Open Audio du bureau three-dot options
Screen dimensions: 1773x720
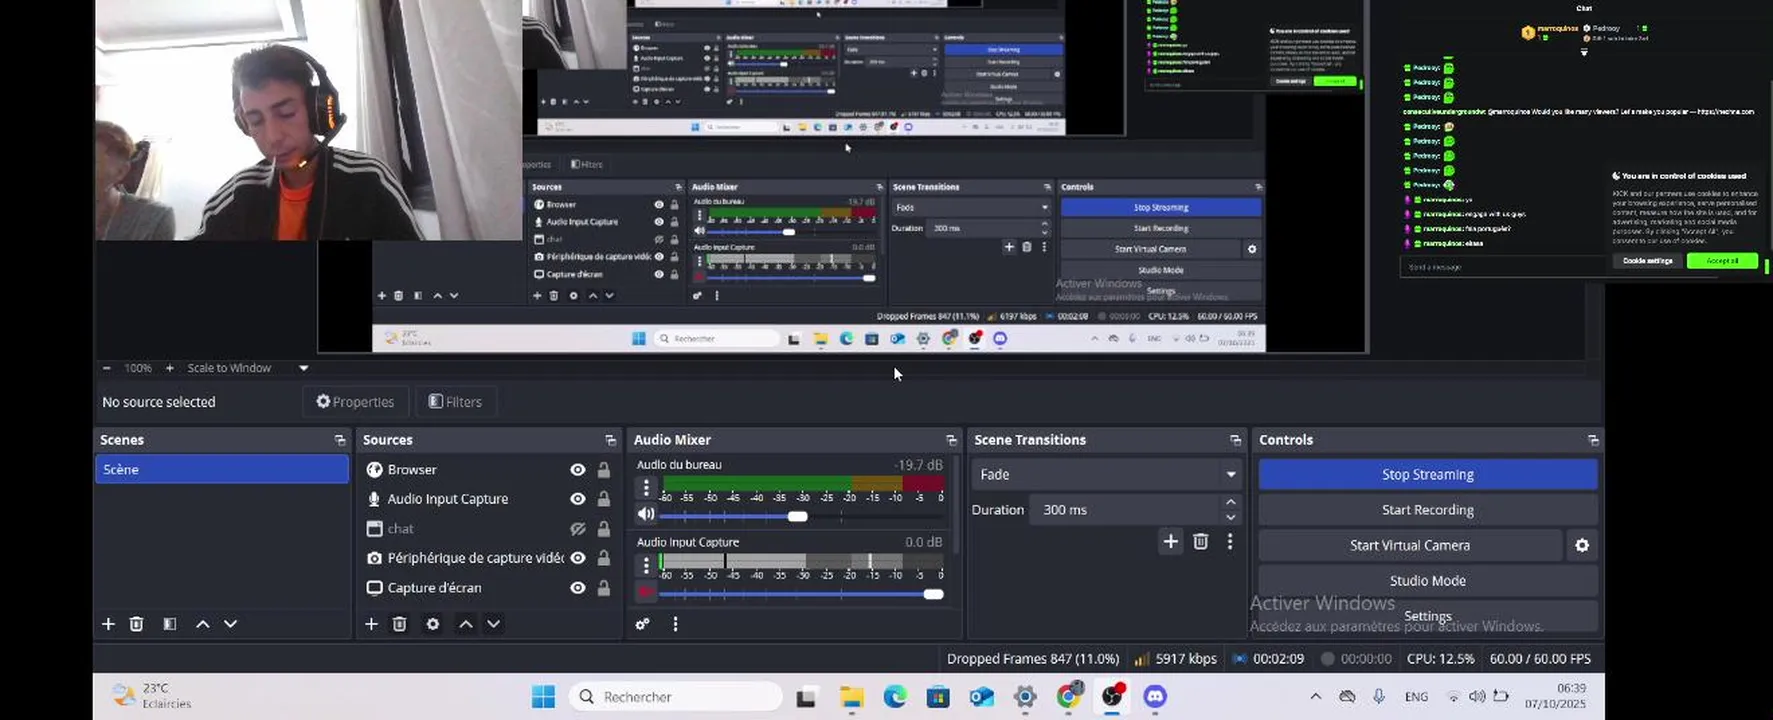(646, 487)
